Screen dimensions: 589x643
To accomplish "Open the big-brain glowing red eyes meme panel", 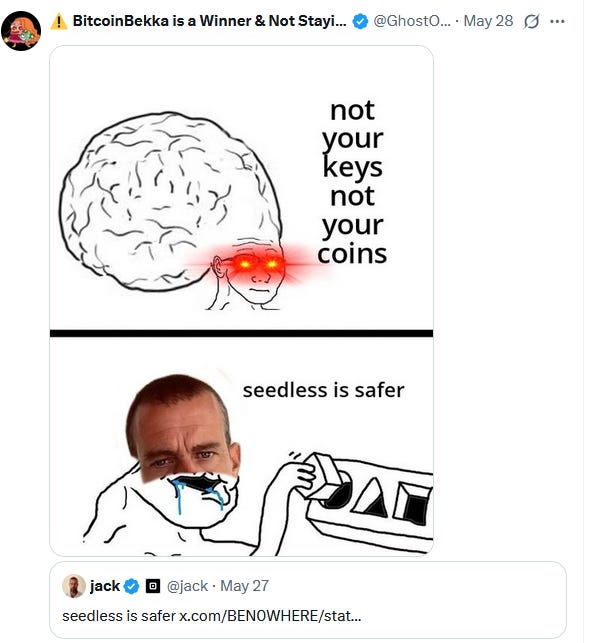I will point(241,188).
